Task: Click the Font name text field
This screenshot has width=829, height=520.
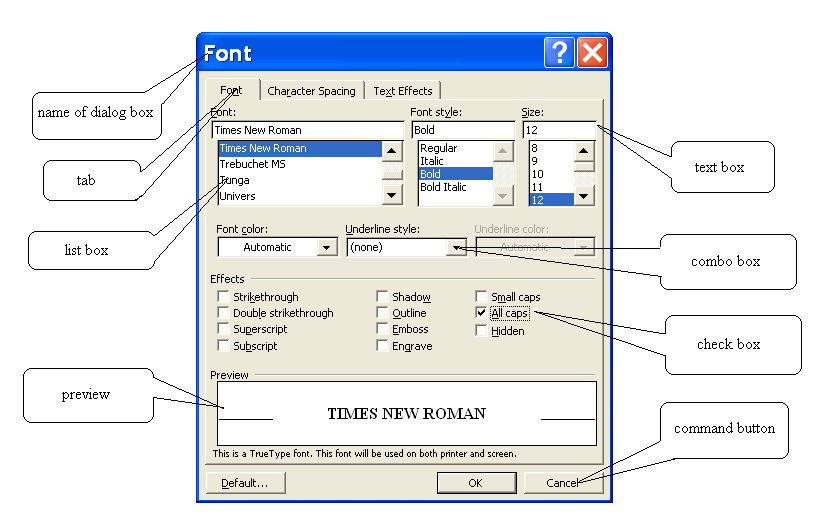Action: pos(308,130)
